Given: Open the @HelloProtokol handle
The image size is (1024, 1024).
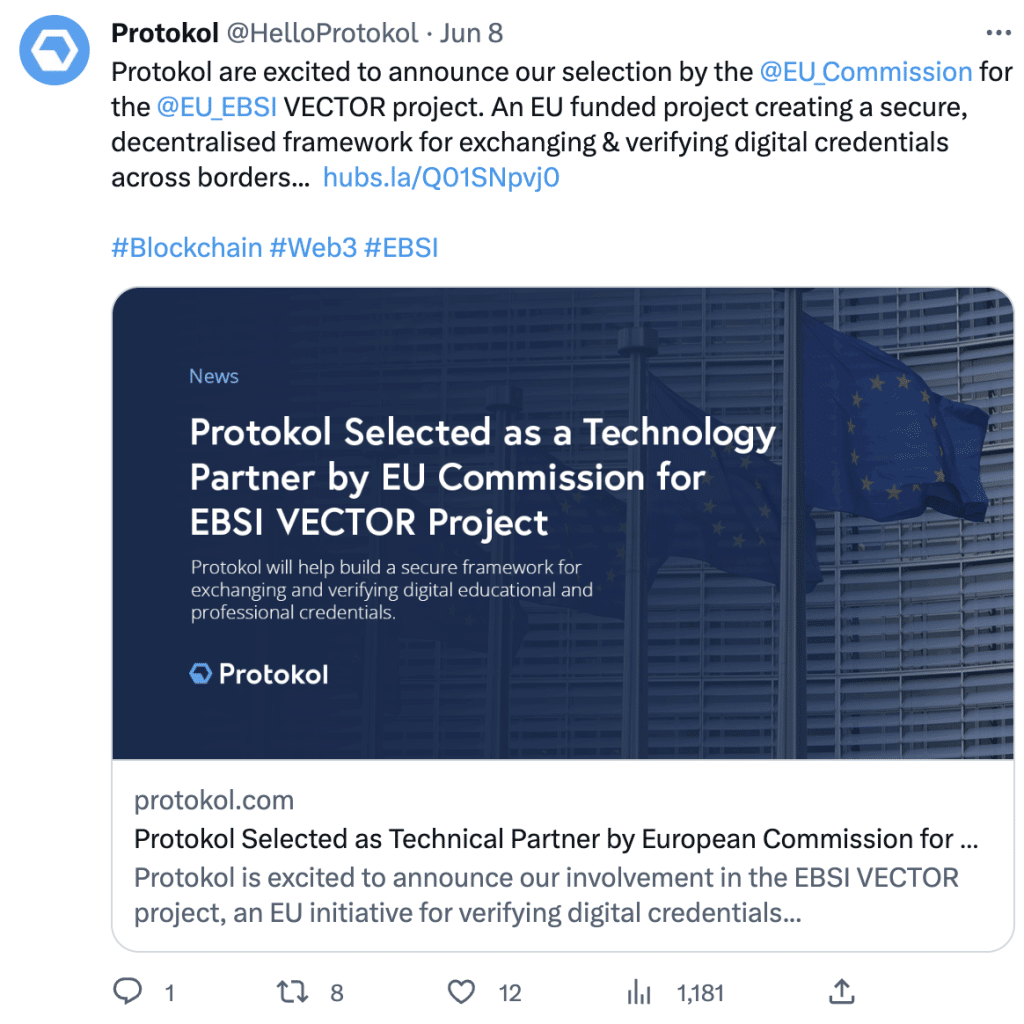Looking at the screenshot, I should 322,33.
